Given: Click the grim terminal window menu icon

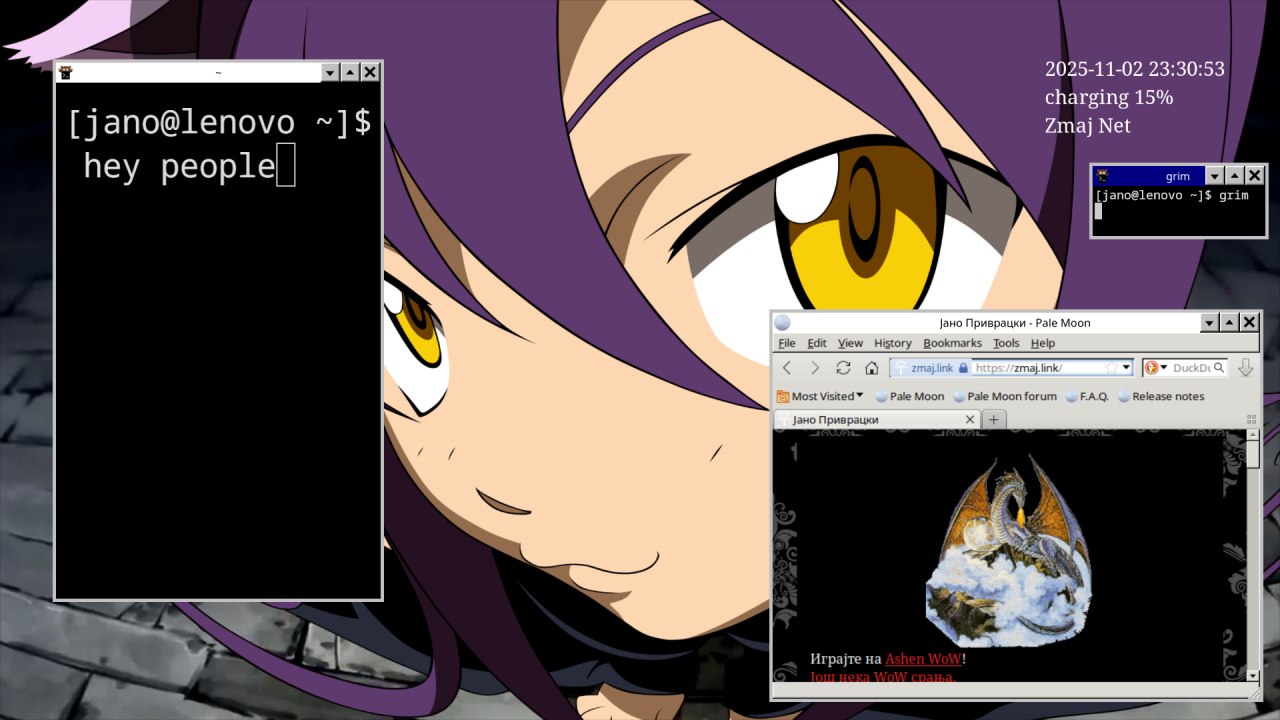Looking at the screenshot, I should pos(1102,176).
